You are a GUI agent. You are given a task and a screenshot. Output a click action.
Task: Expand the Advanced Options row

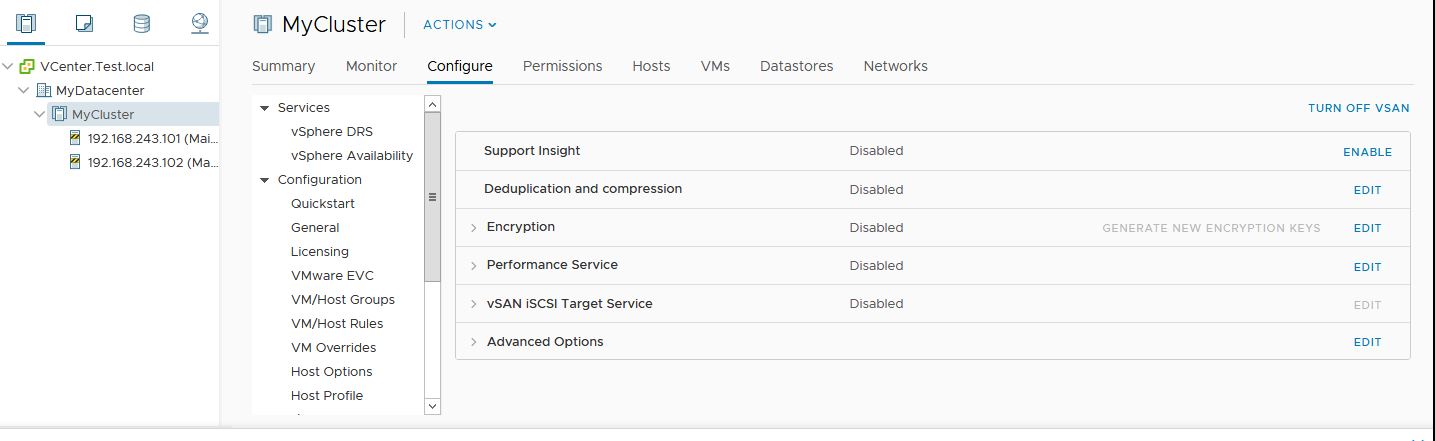coord(474,342)
